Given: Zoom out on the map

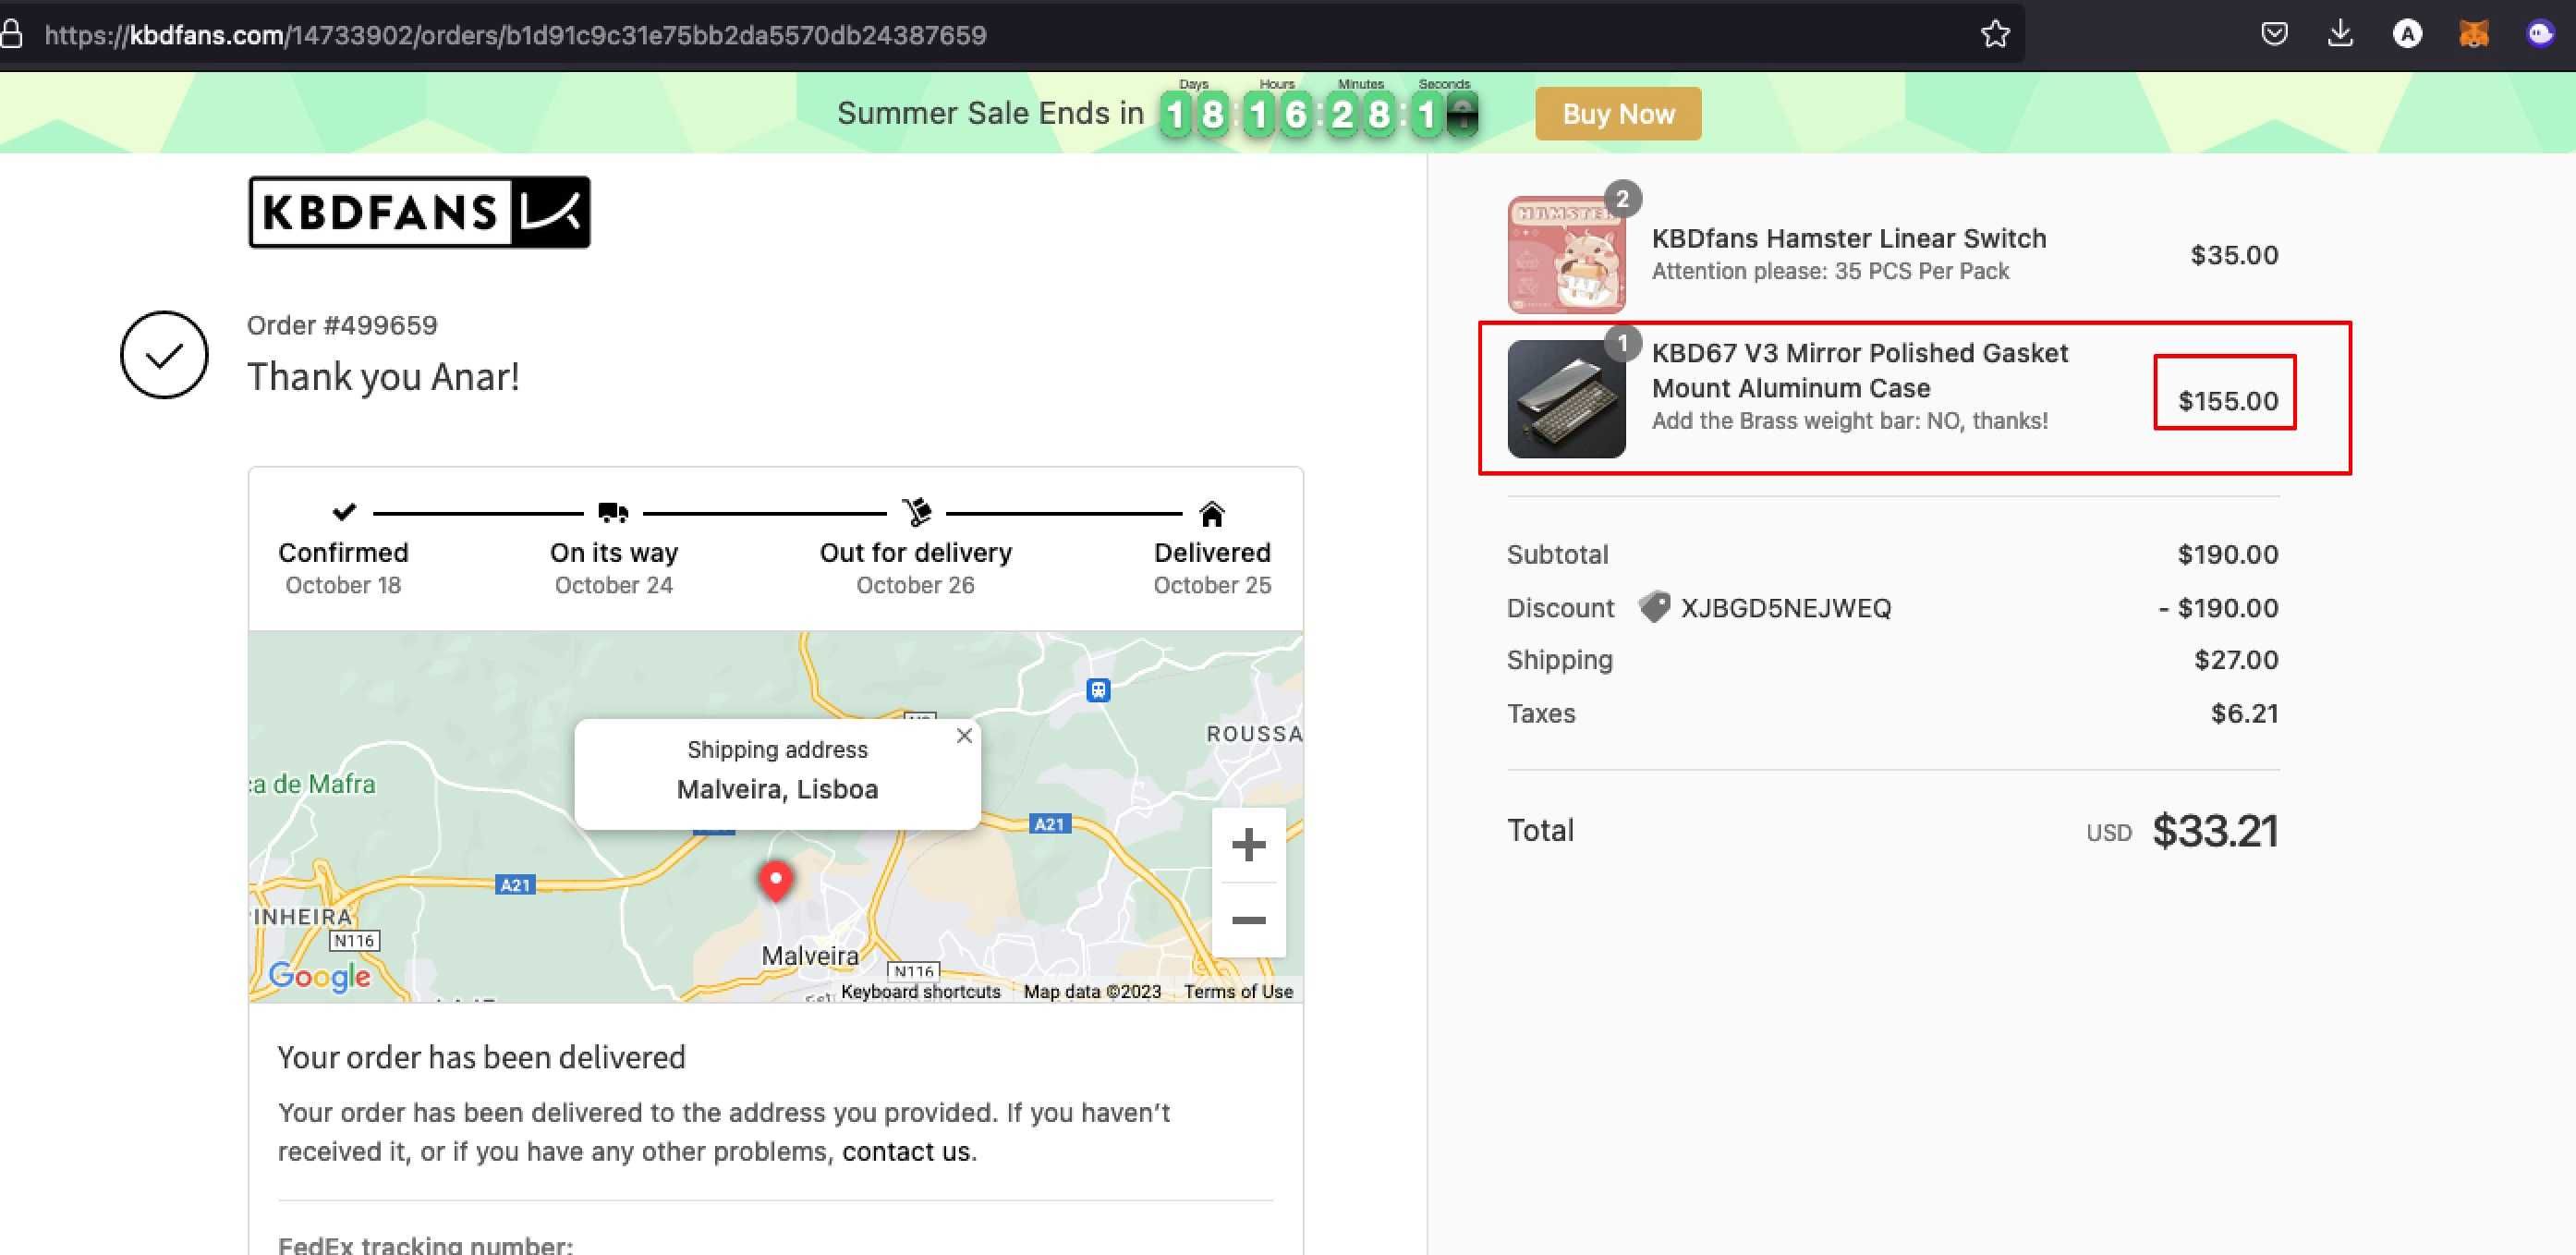Looking at the screenshot, I should click(1248, 920).
